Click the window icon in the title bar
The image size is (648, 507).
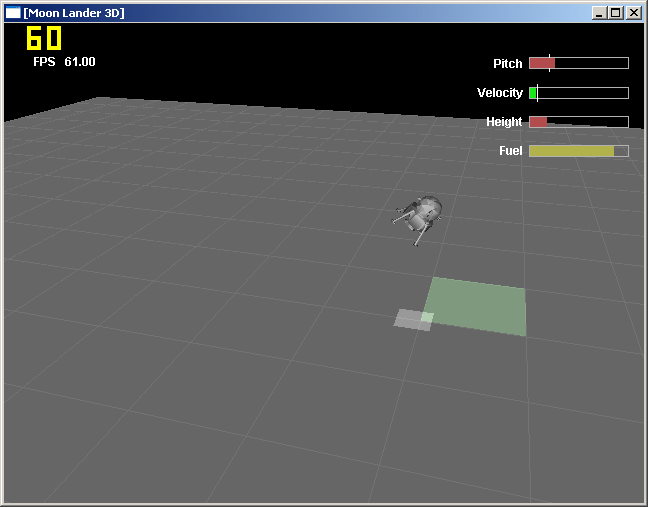pos(13,13)
